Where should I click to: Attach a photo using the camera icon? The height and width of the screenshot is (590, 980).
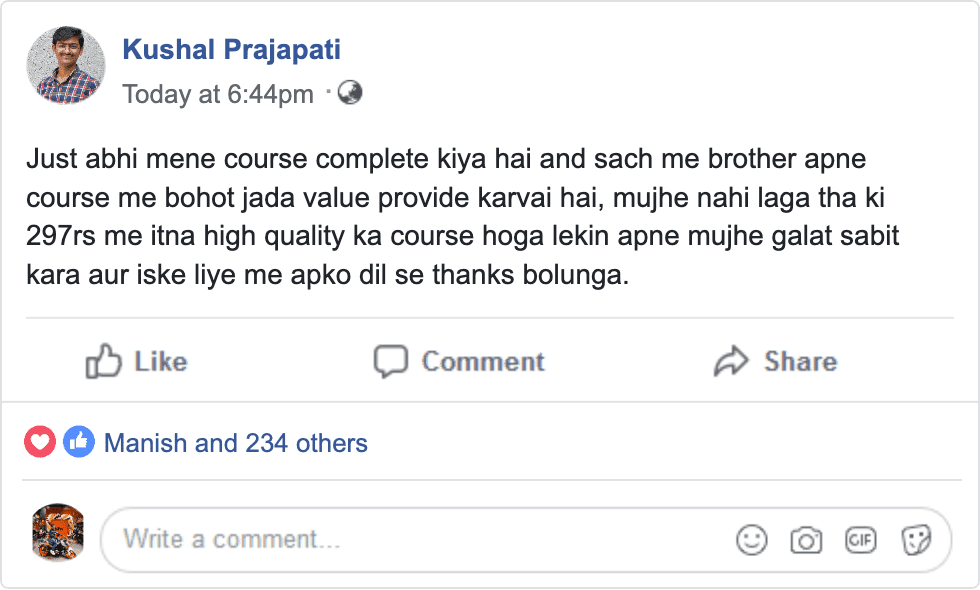click(806, 541)
